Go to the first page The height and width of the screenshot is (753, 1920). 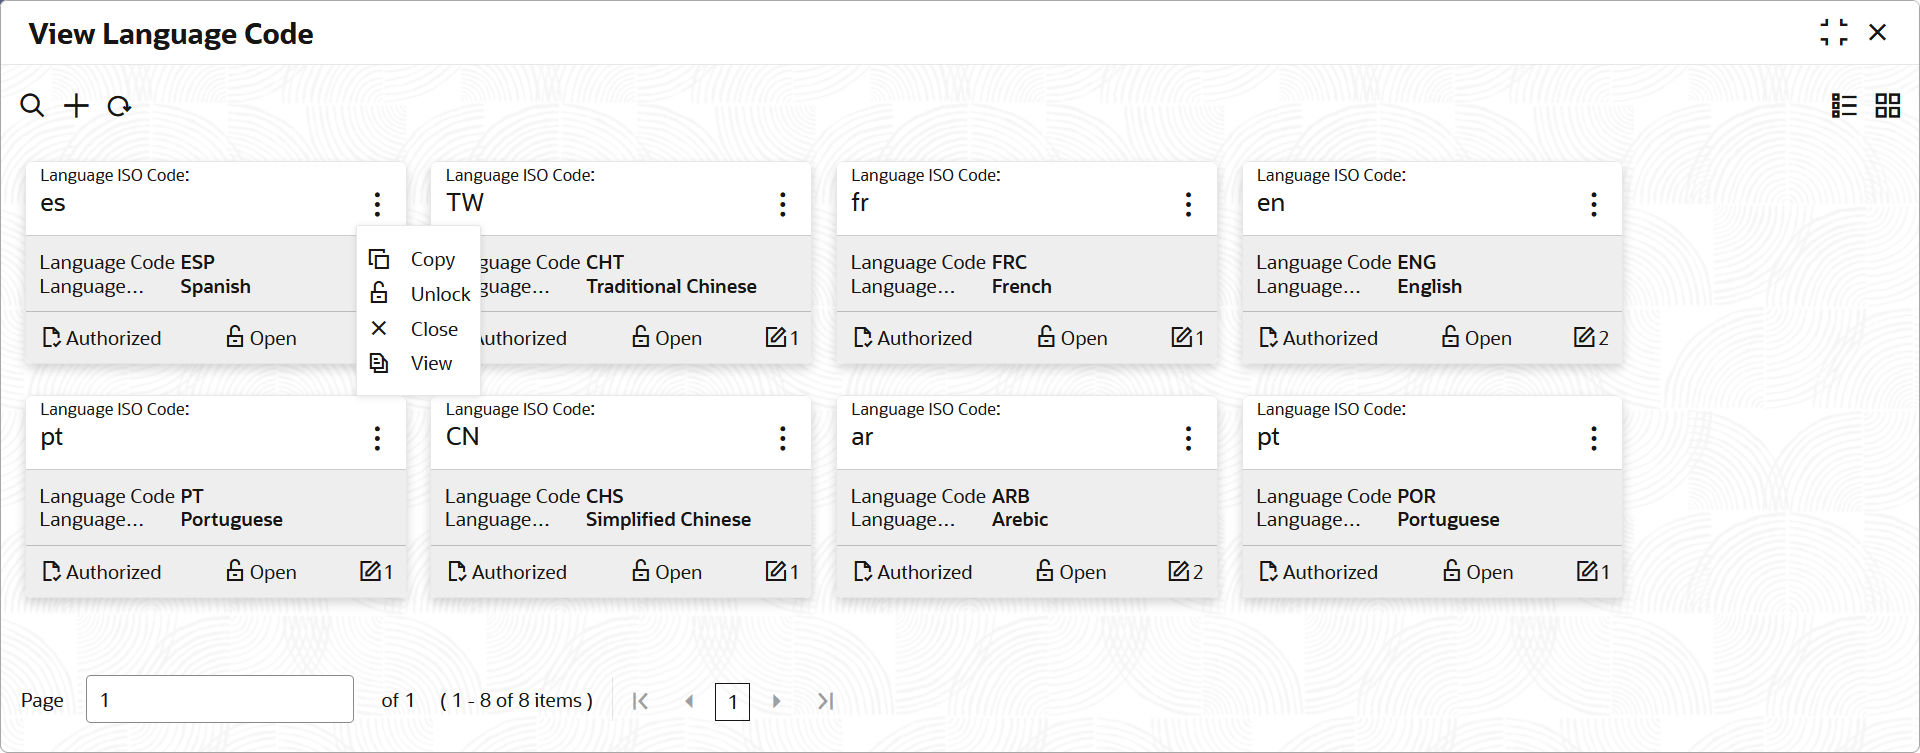[640, 701]
